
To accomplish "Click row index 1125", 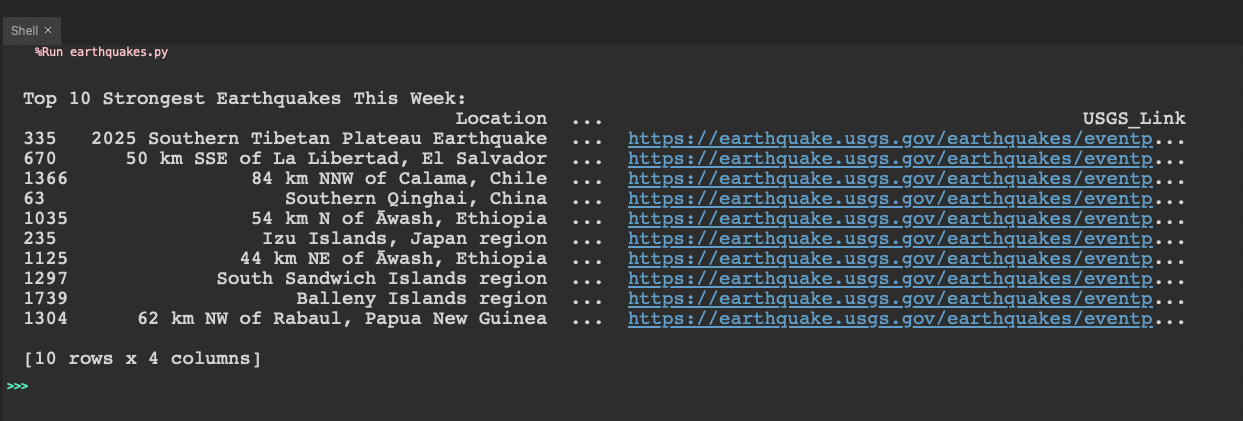I will pos(45,258).
